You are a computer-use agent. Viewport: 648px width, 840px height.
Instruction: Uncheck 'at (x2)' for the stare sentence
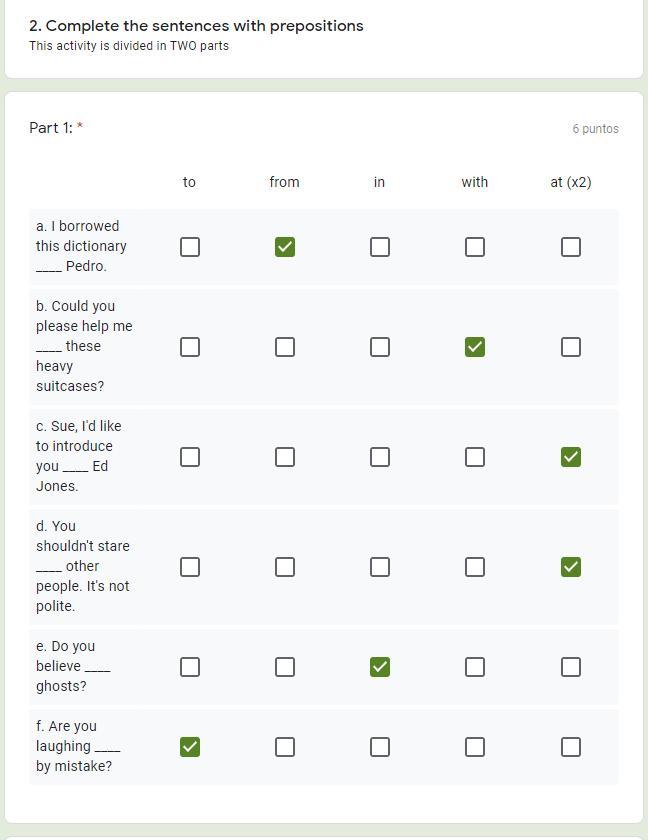[571, 567]
